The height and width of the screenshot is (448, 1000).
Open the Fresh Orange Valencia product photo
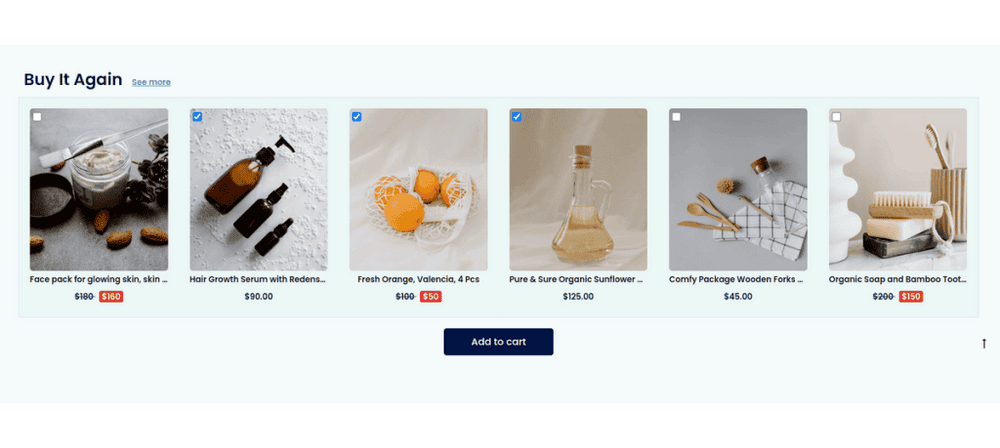click(418, 190)
